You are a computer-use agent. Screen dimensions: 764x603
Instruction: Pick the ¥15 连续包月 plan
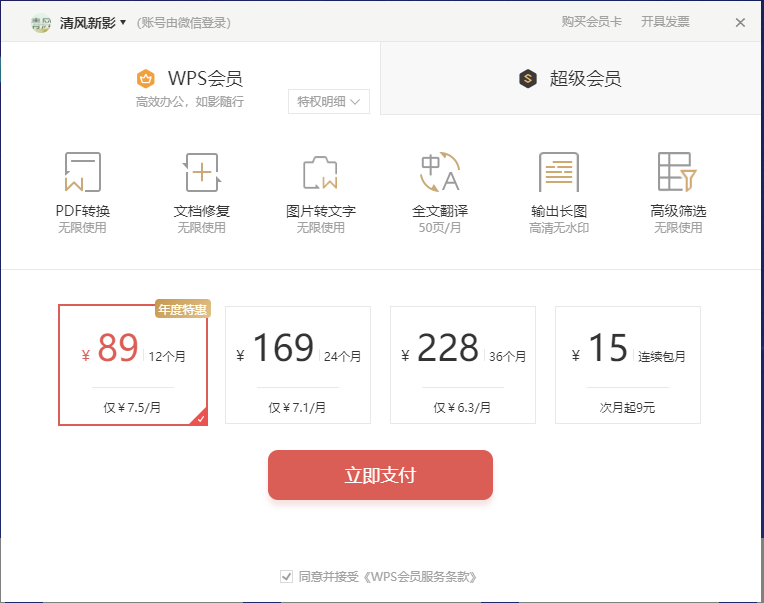coord(628,365)
